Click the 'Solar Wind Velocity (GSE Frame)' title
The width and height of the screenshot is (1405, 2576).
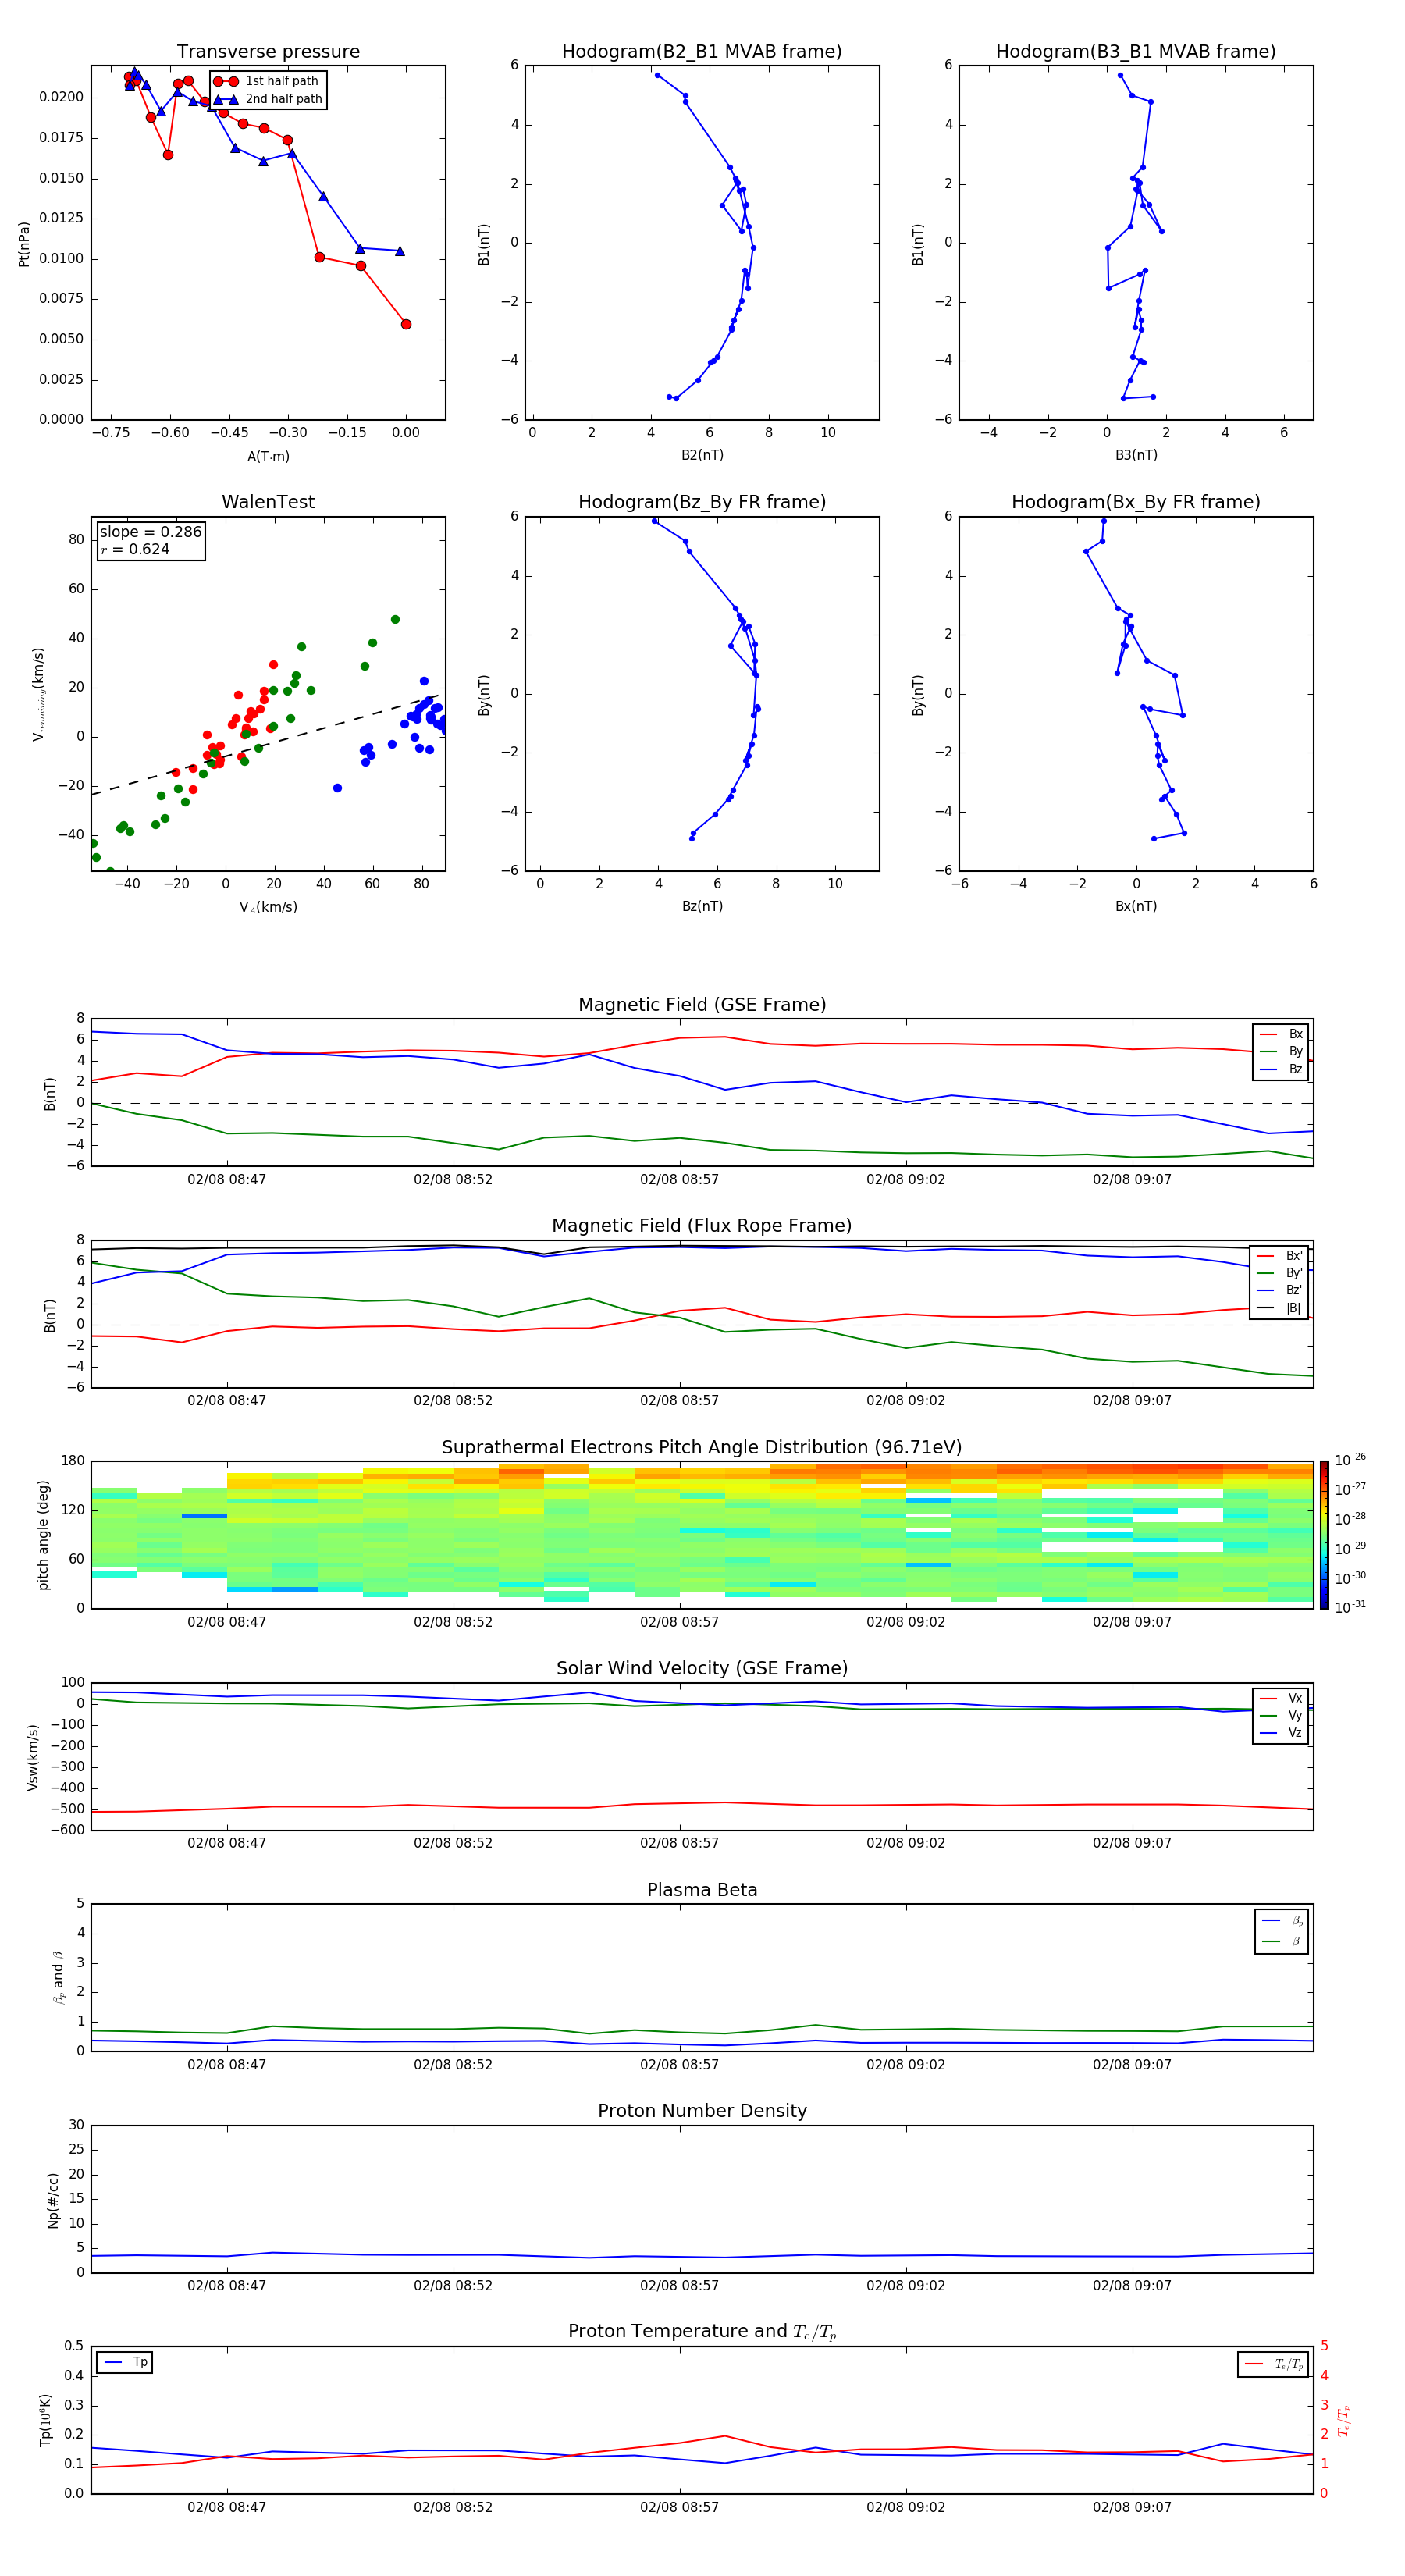(702, 1668)
